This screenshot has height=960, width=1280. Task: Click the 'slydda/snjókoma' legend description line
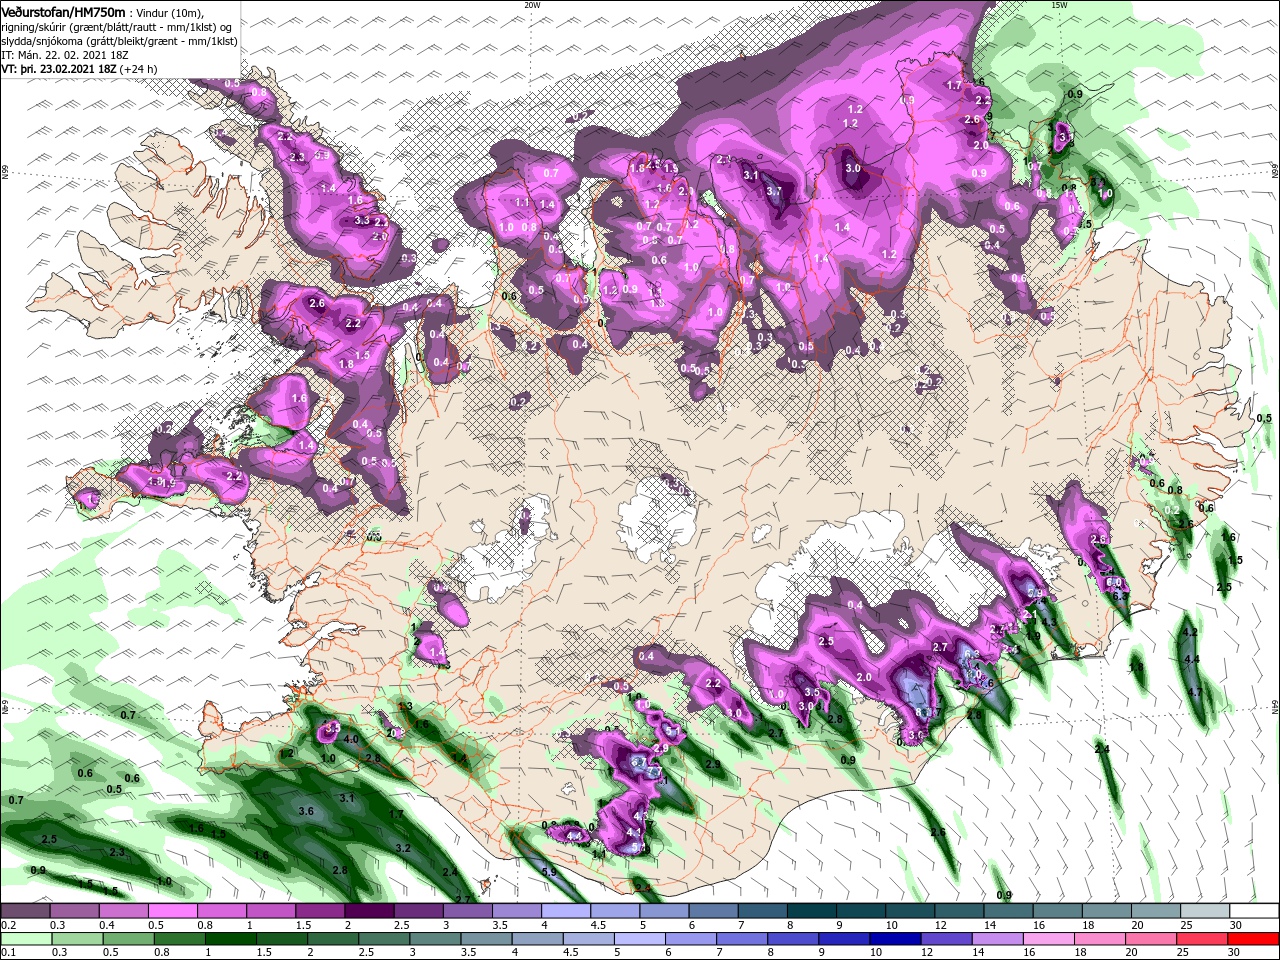click(119, 41)
